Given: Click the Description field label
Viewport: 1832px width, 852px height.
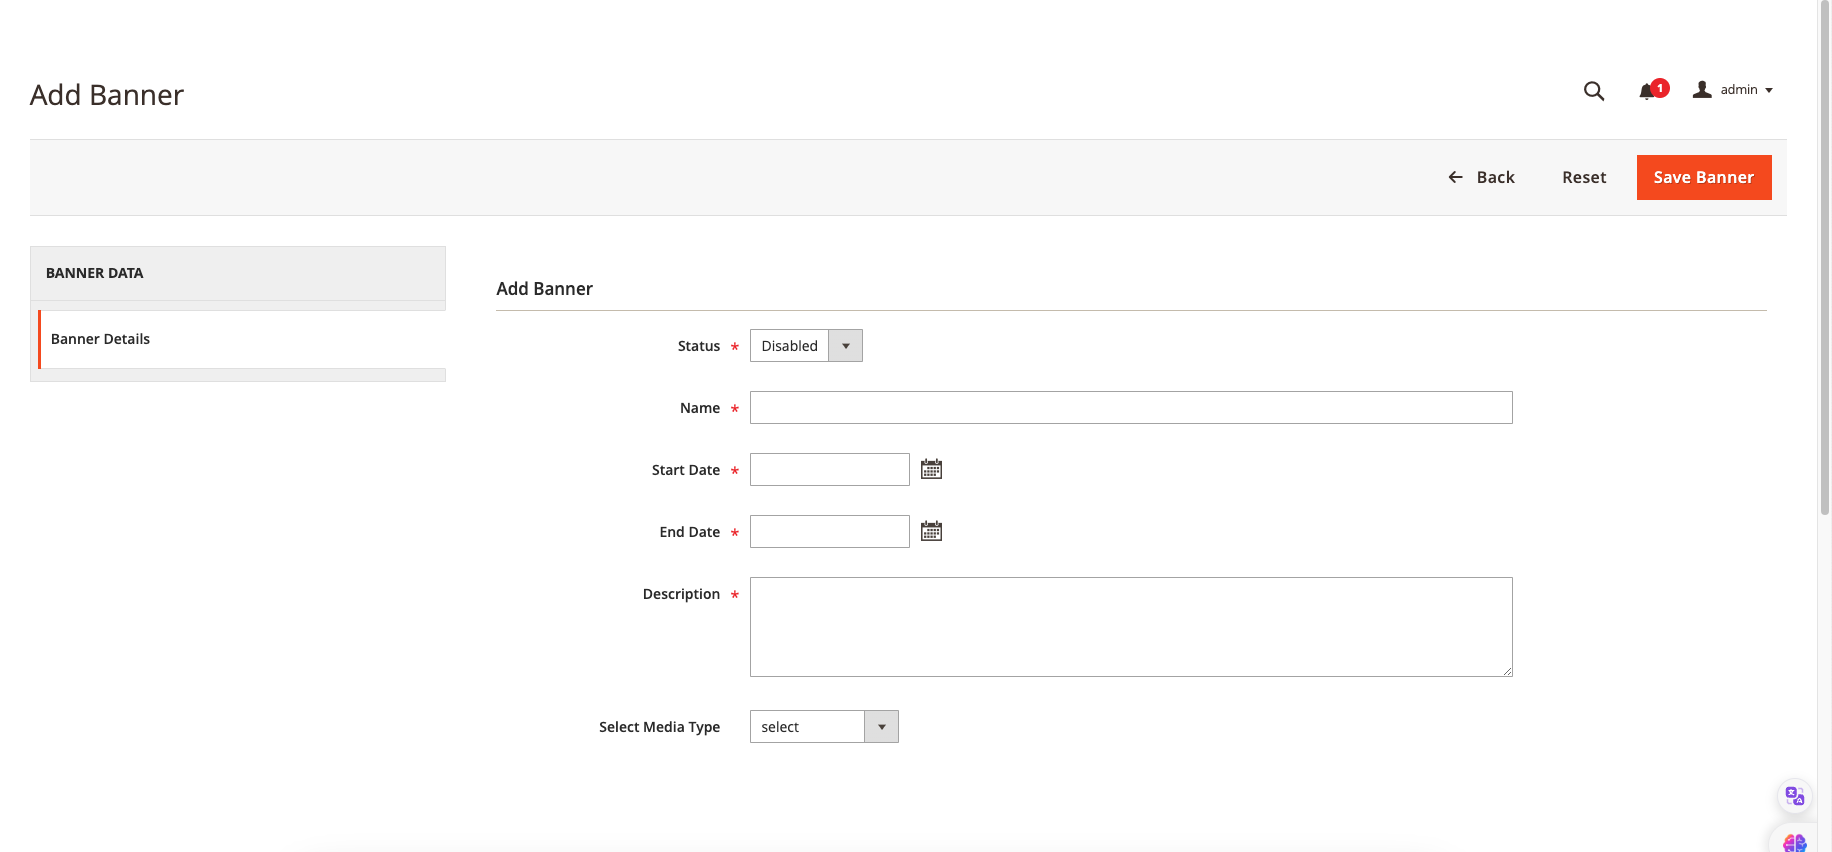Looking at the screenshot, I should (x=681, y=594).
